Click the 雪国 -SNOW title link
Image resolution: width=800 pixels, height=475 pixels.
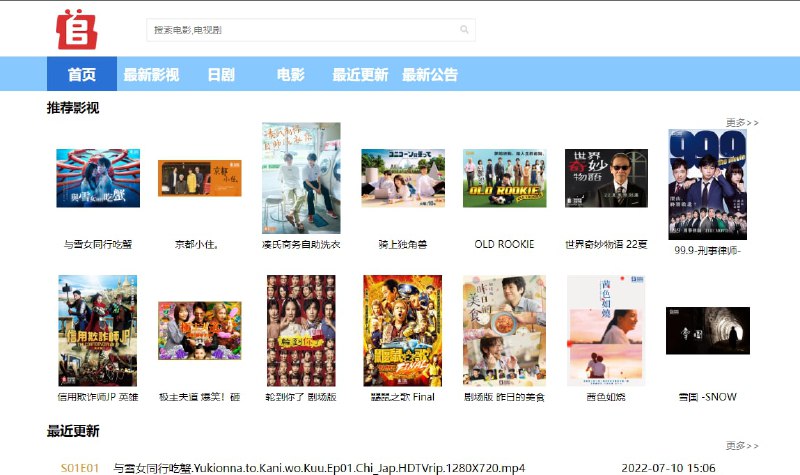click(708, 397)
